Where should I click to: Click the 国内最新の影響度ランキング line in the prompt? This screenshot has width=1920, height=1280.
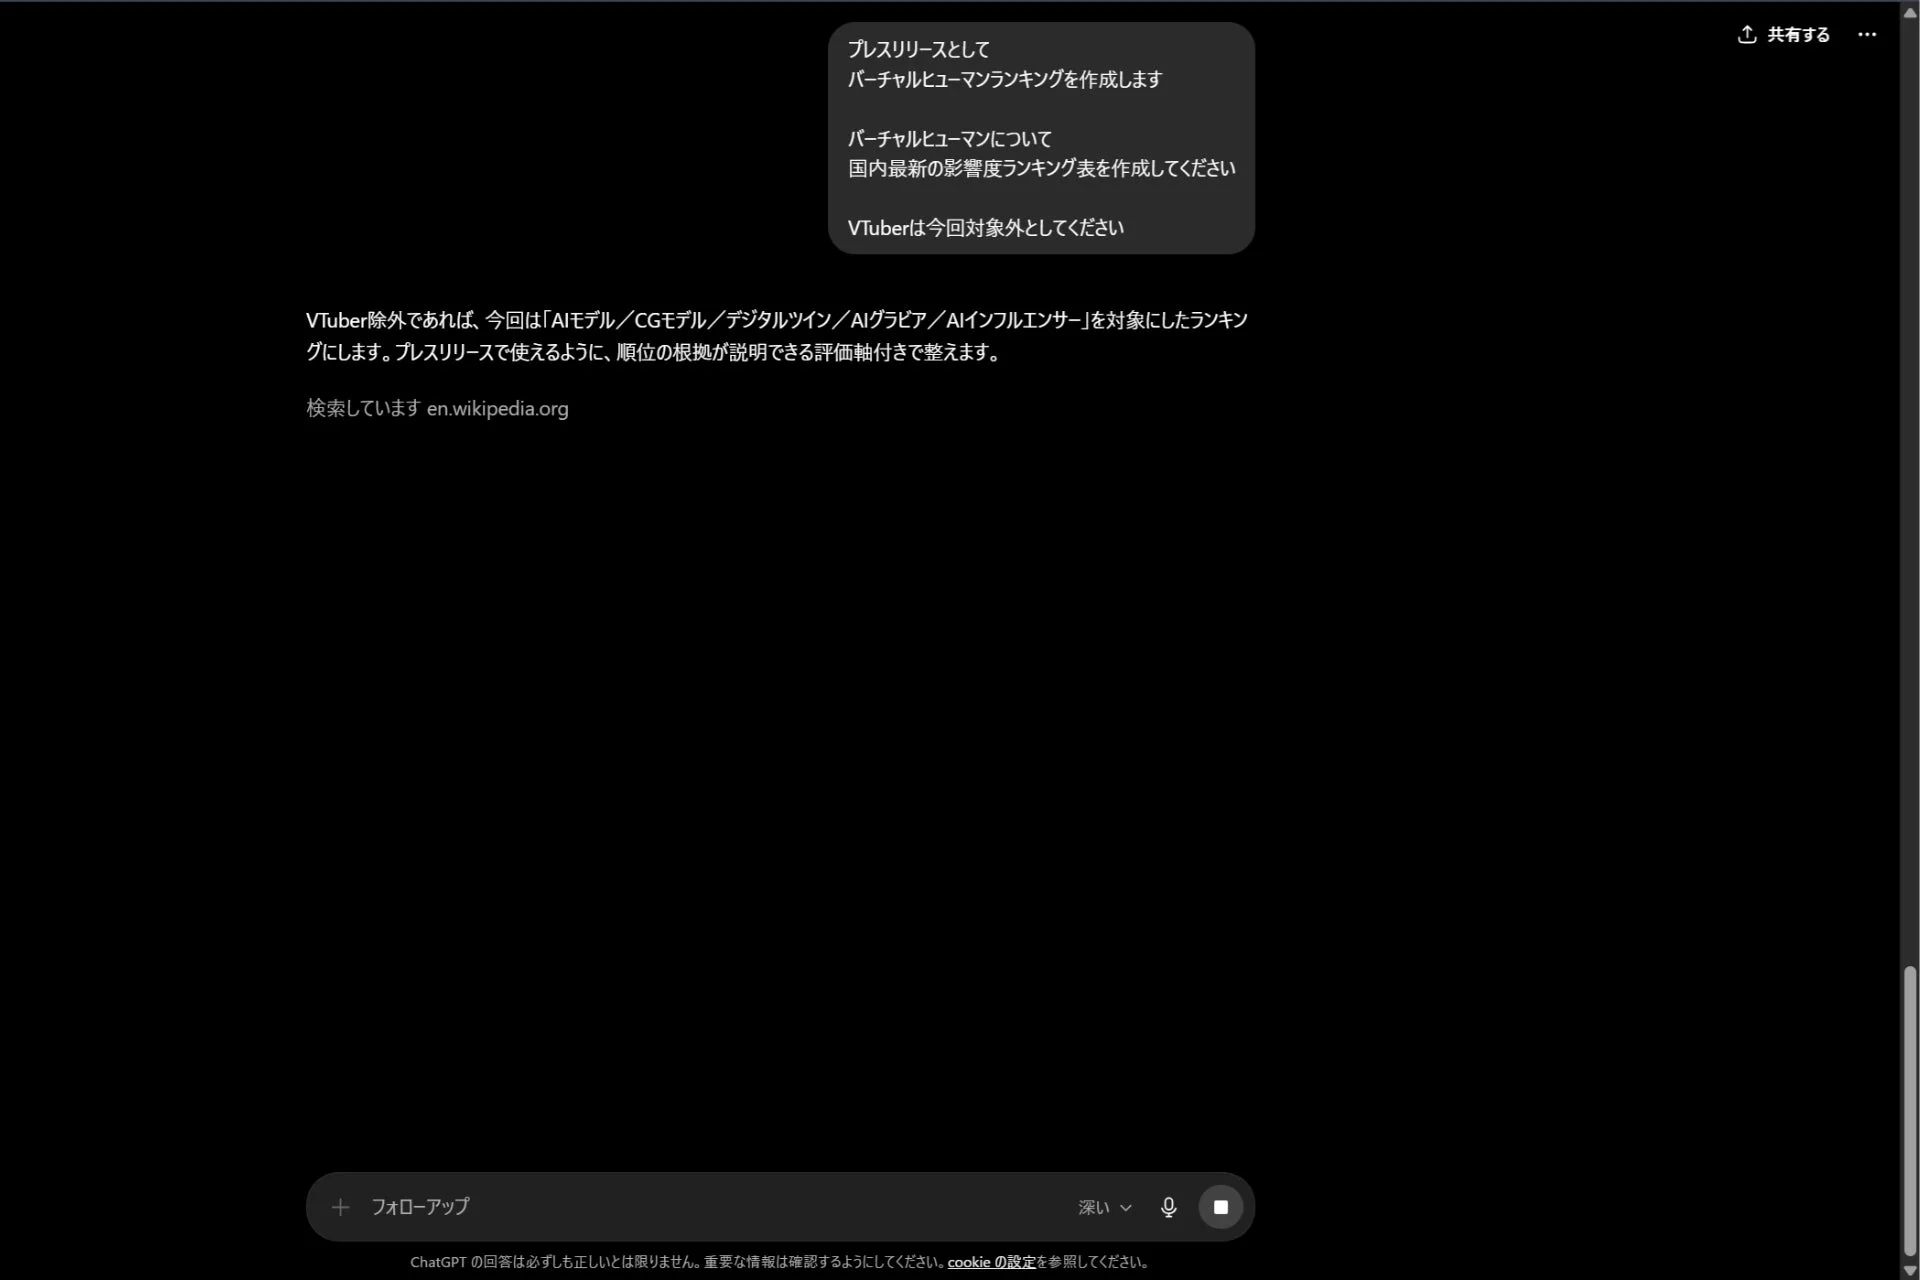point(1041,168)
